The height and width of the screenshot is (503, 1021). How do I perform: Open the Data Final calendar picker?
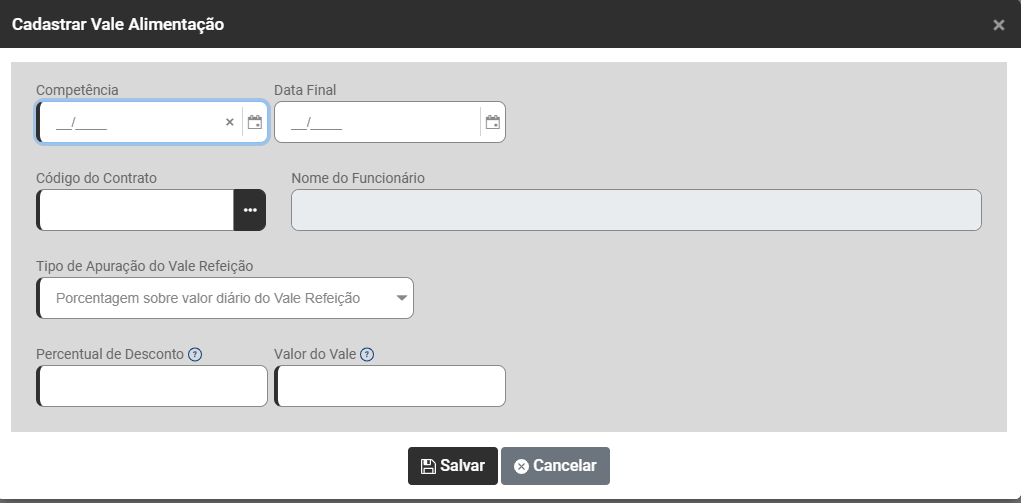tap(492, 122)
